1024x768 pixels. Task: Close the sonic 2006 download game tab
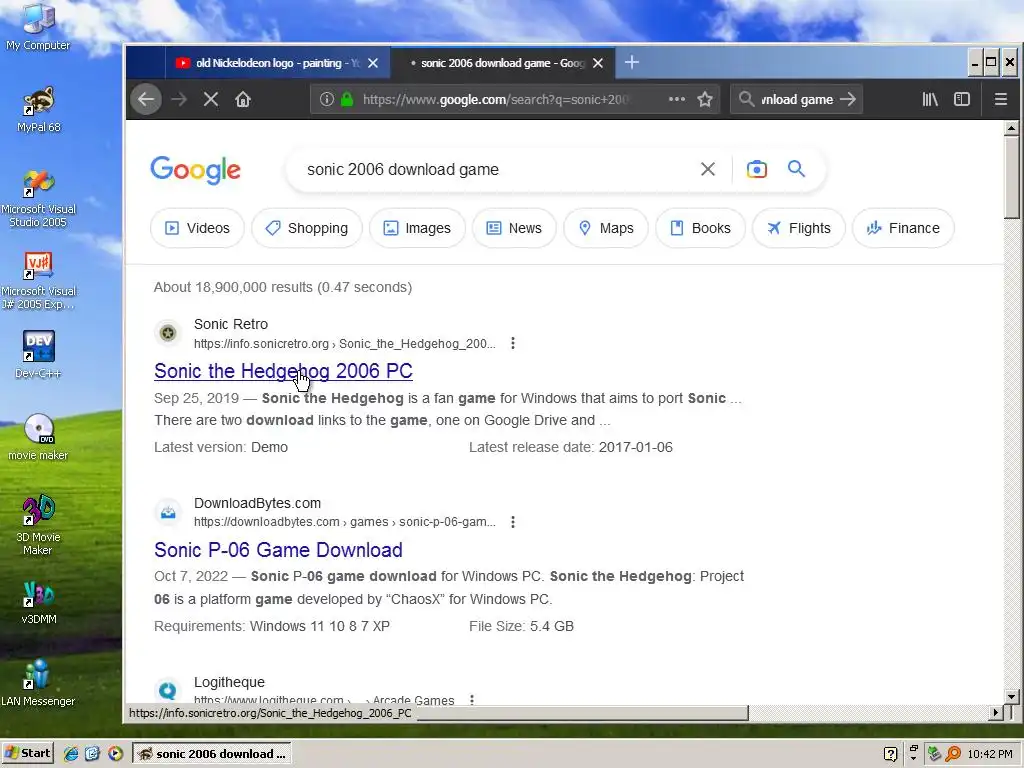pyautogui.click(x=598, y=63)
